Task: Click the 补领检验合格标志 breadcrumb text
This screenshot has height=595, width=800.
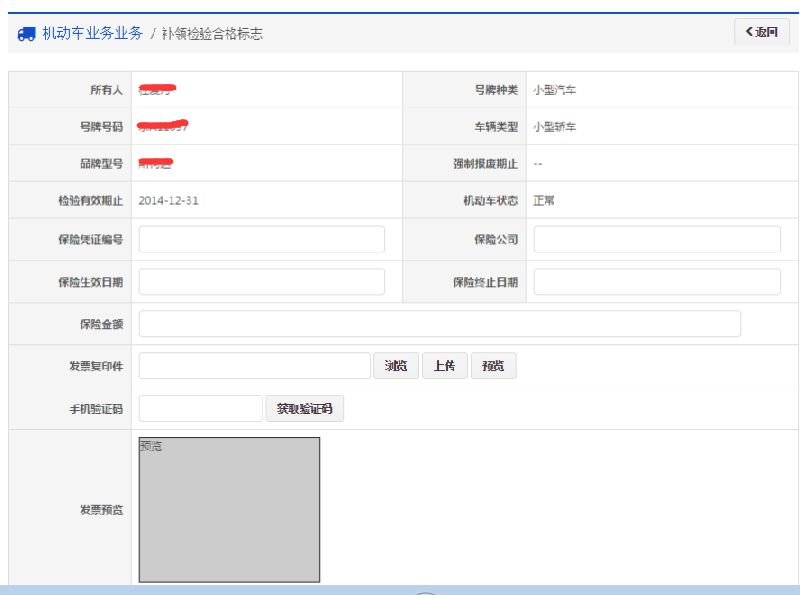Action: click(x=212, y=34)
